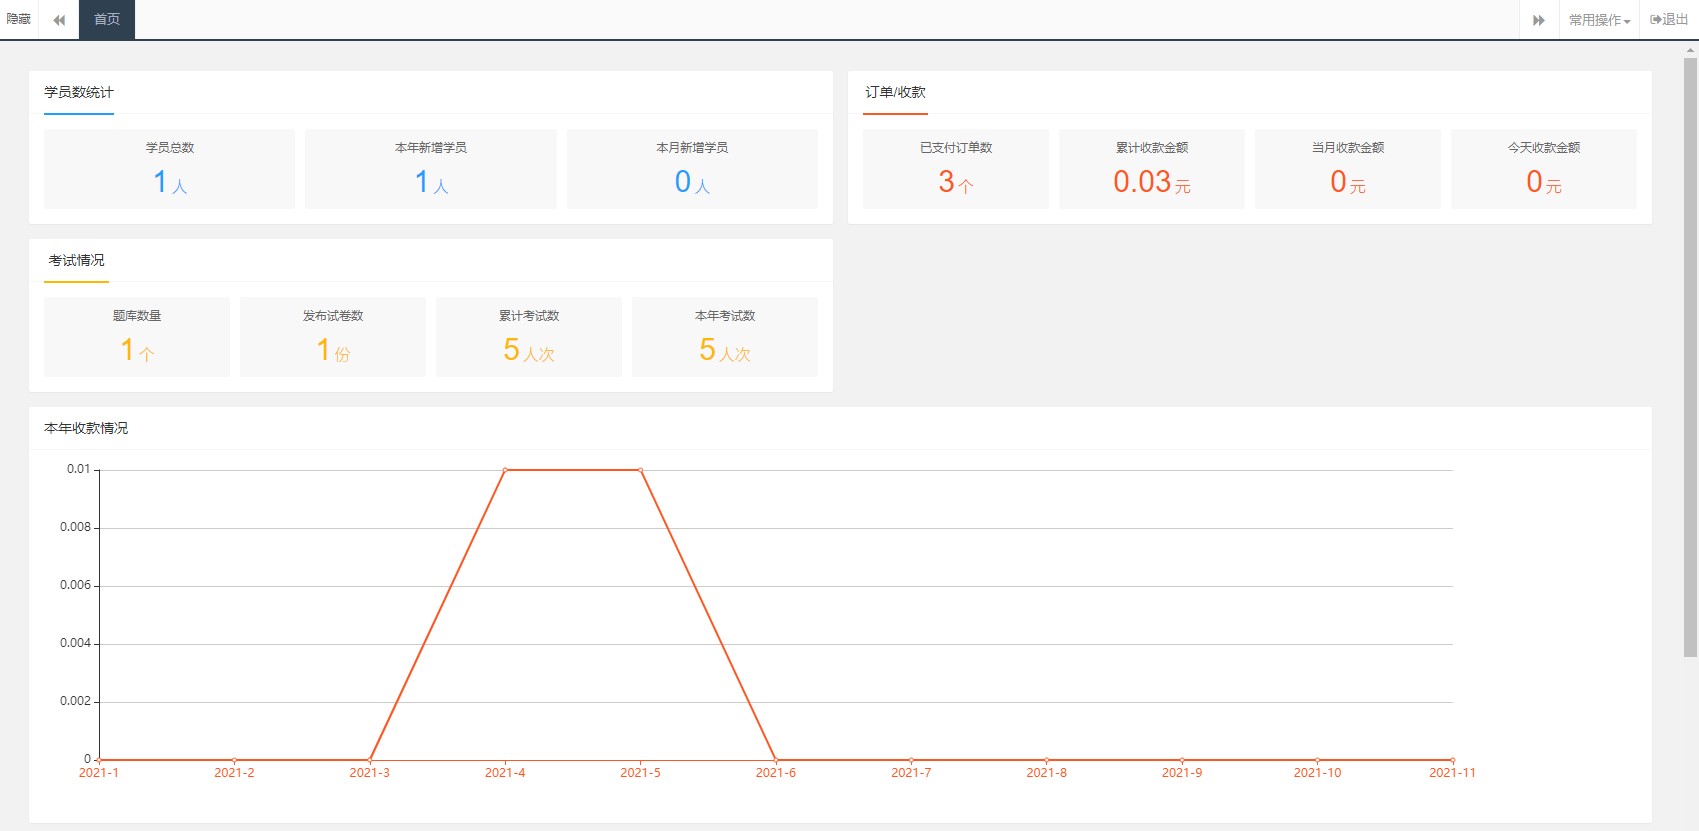This screenshot has height=831, width=1699.
Task: Click the 本年考试数 card
Action: (x=725, y=336)
